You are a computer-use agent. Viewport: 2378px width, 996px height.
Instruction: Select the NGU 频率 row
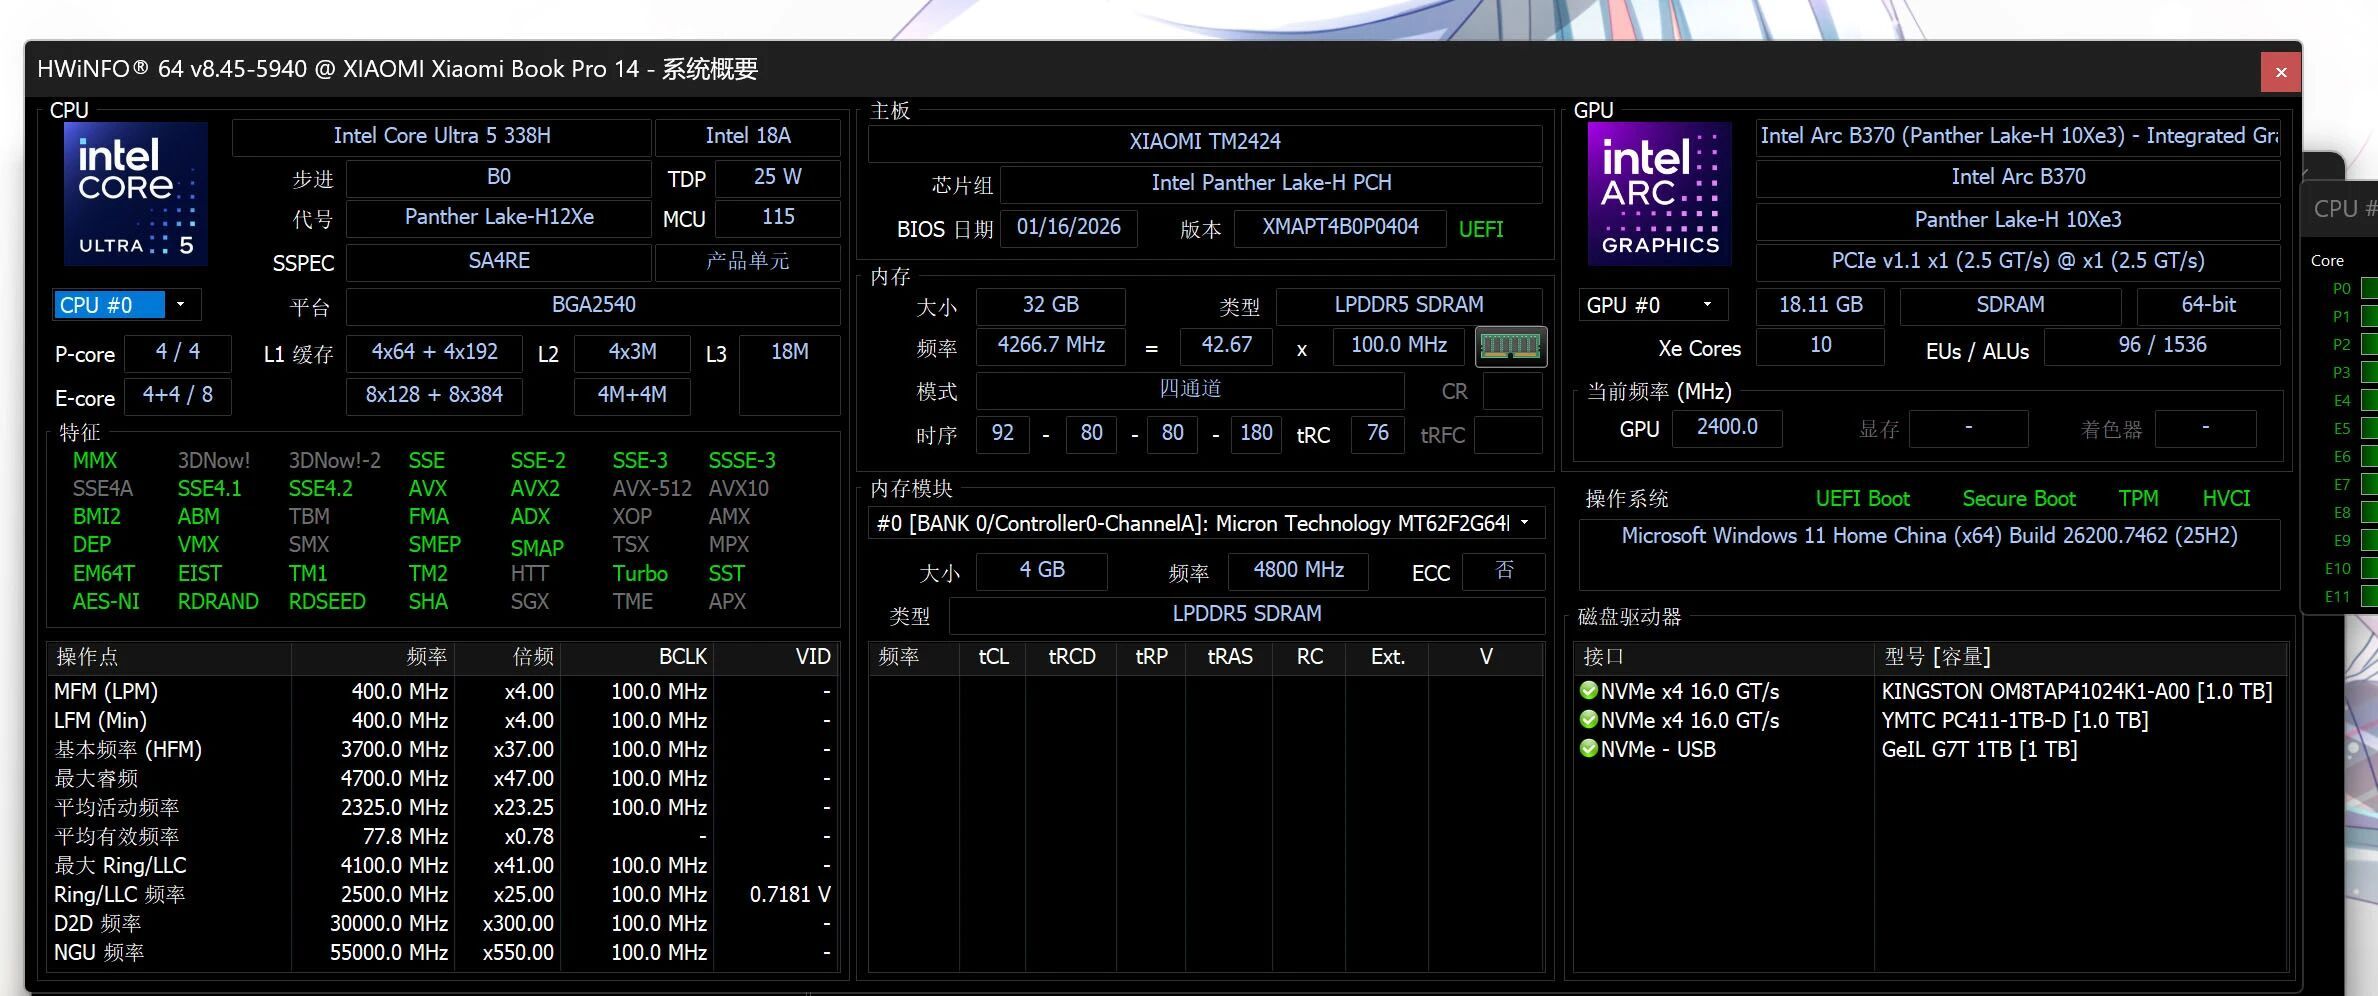tap(442, 952)
